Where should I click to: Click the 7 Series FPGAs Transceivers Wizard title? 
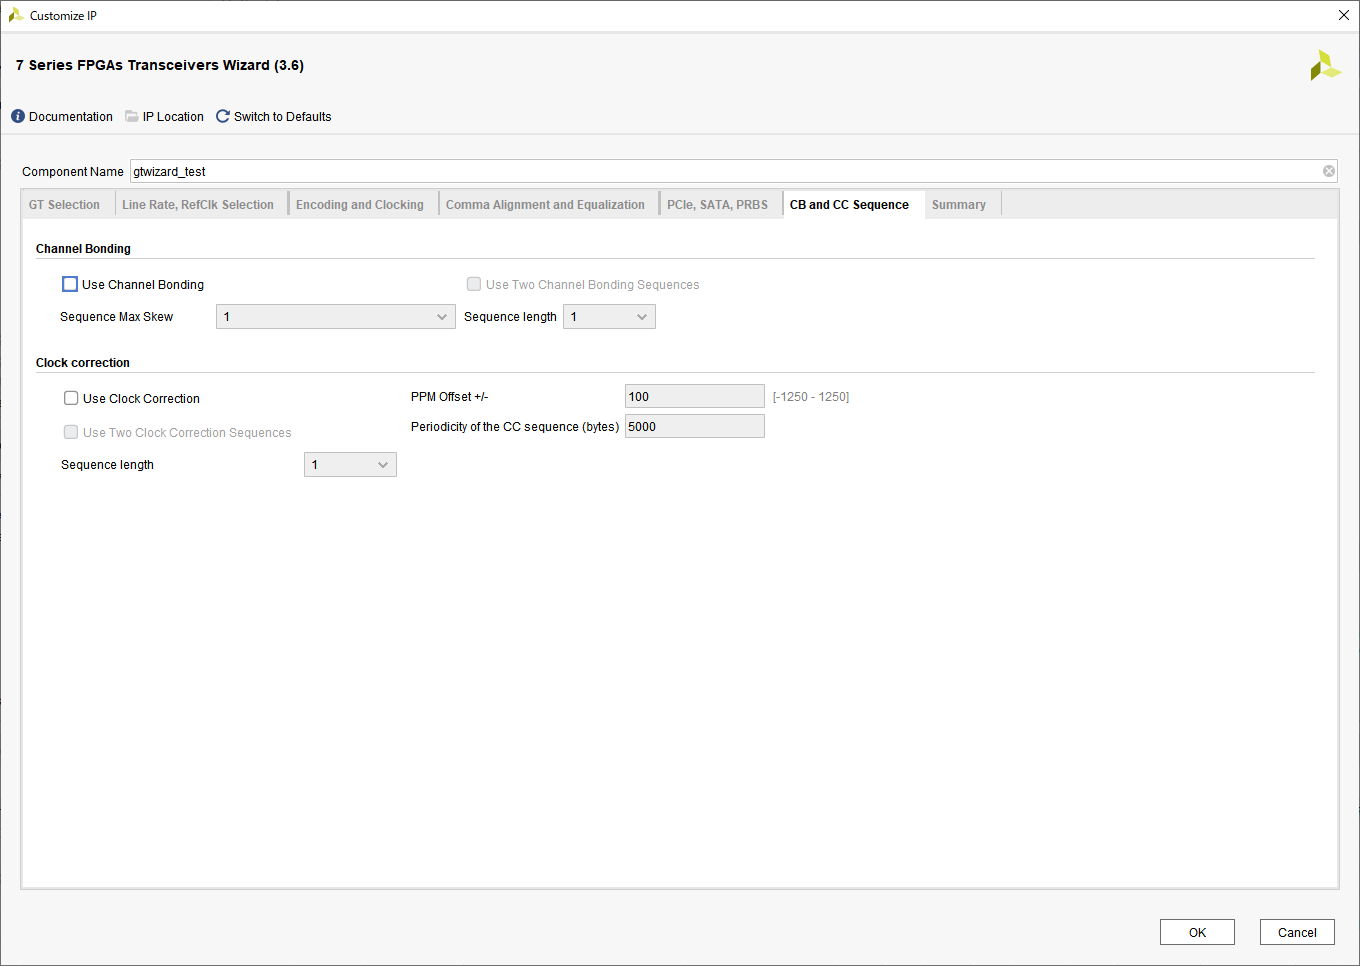[160, 65]
